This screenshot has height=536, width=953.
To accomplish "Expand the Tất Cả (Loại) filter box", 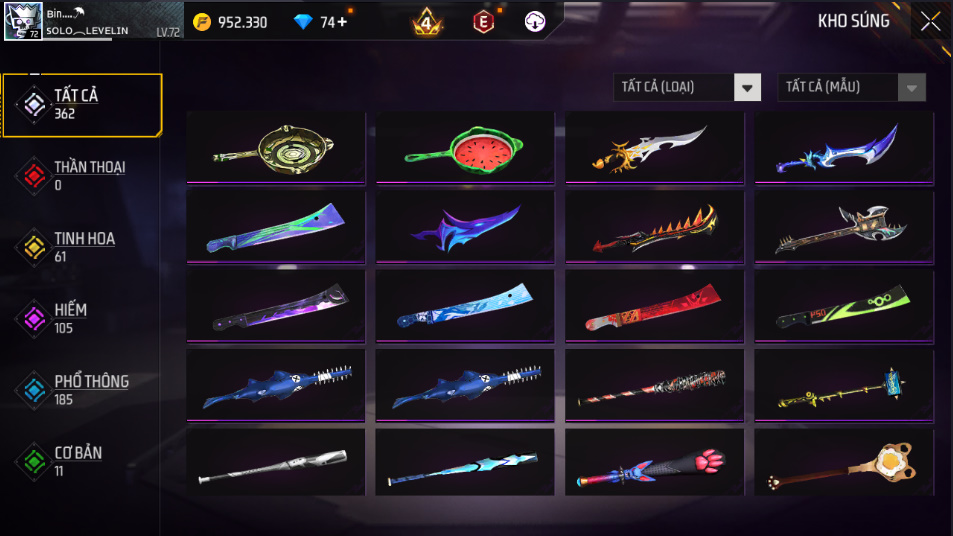I will (x=687, y=88).
